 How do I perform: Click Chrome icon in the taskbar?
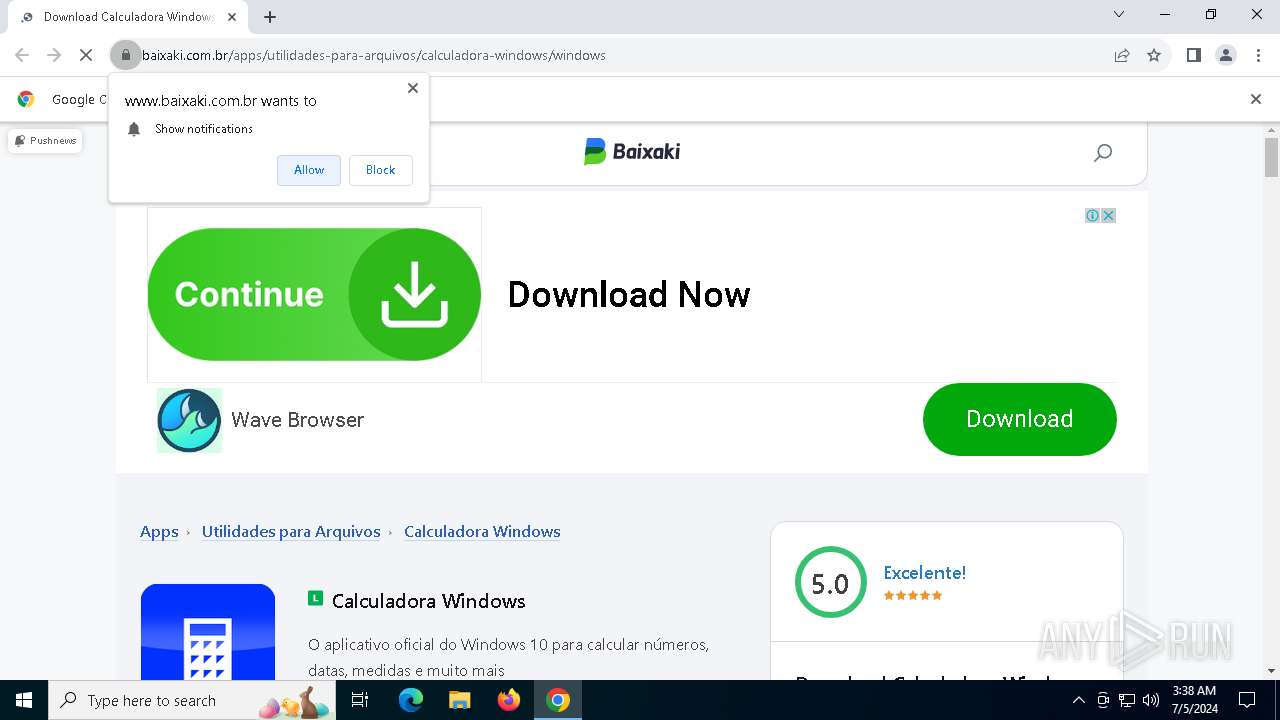pos(558,700)
